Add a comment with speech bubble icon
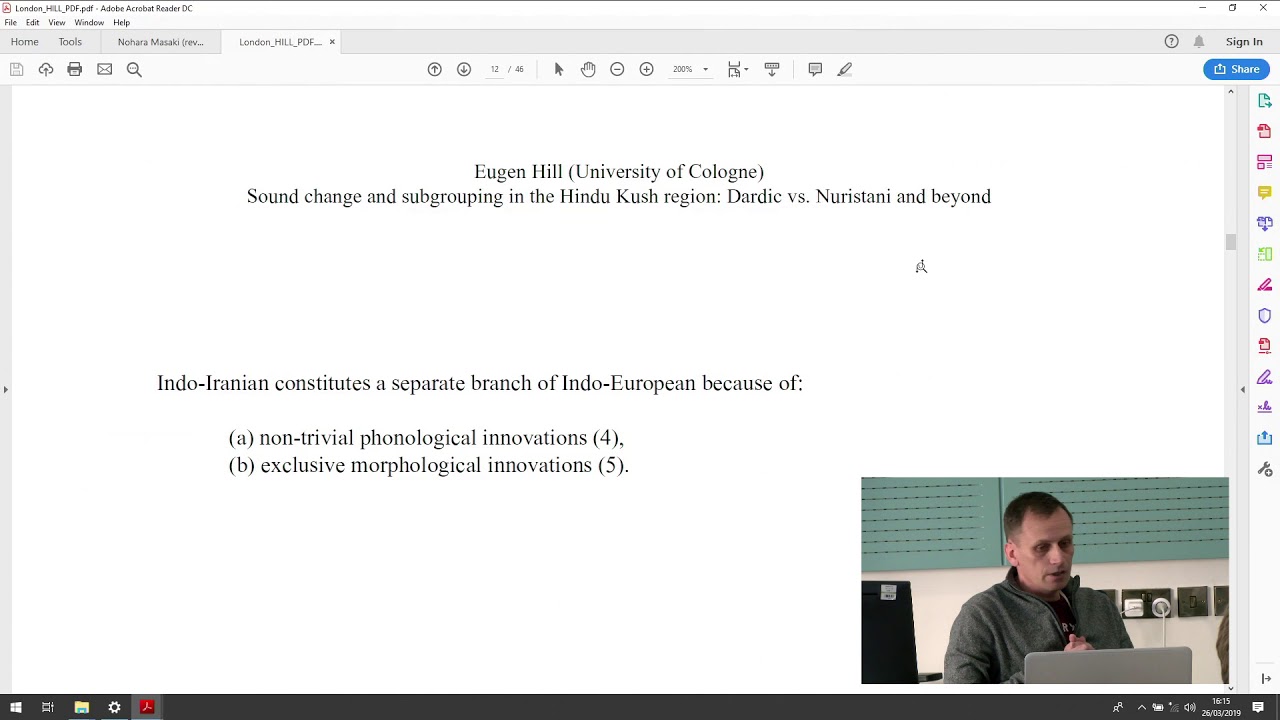 tap(815, 69)
